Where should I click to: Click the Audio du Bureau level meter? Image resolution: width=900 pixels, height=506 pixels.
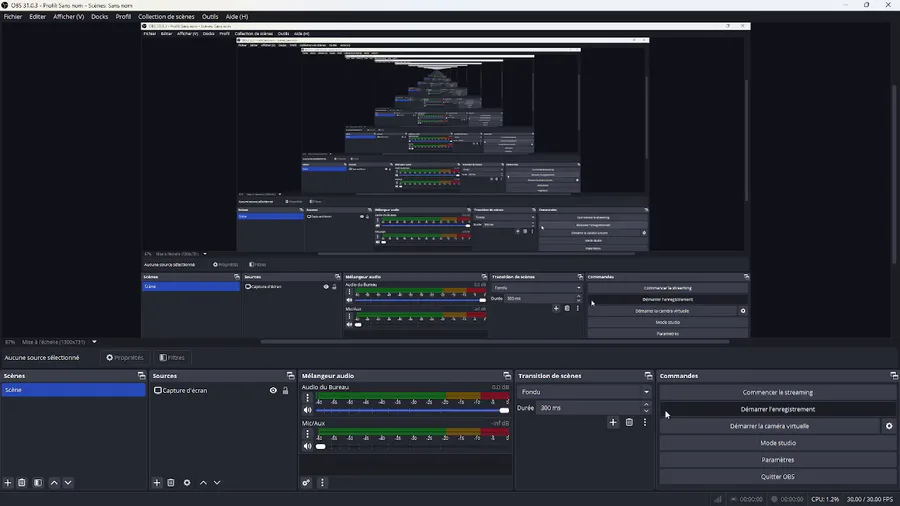[x=412, y=395]
